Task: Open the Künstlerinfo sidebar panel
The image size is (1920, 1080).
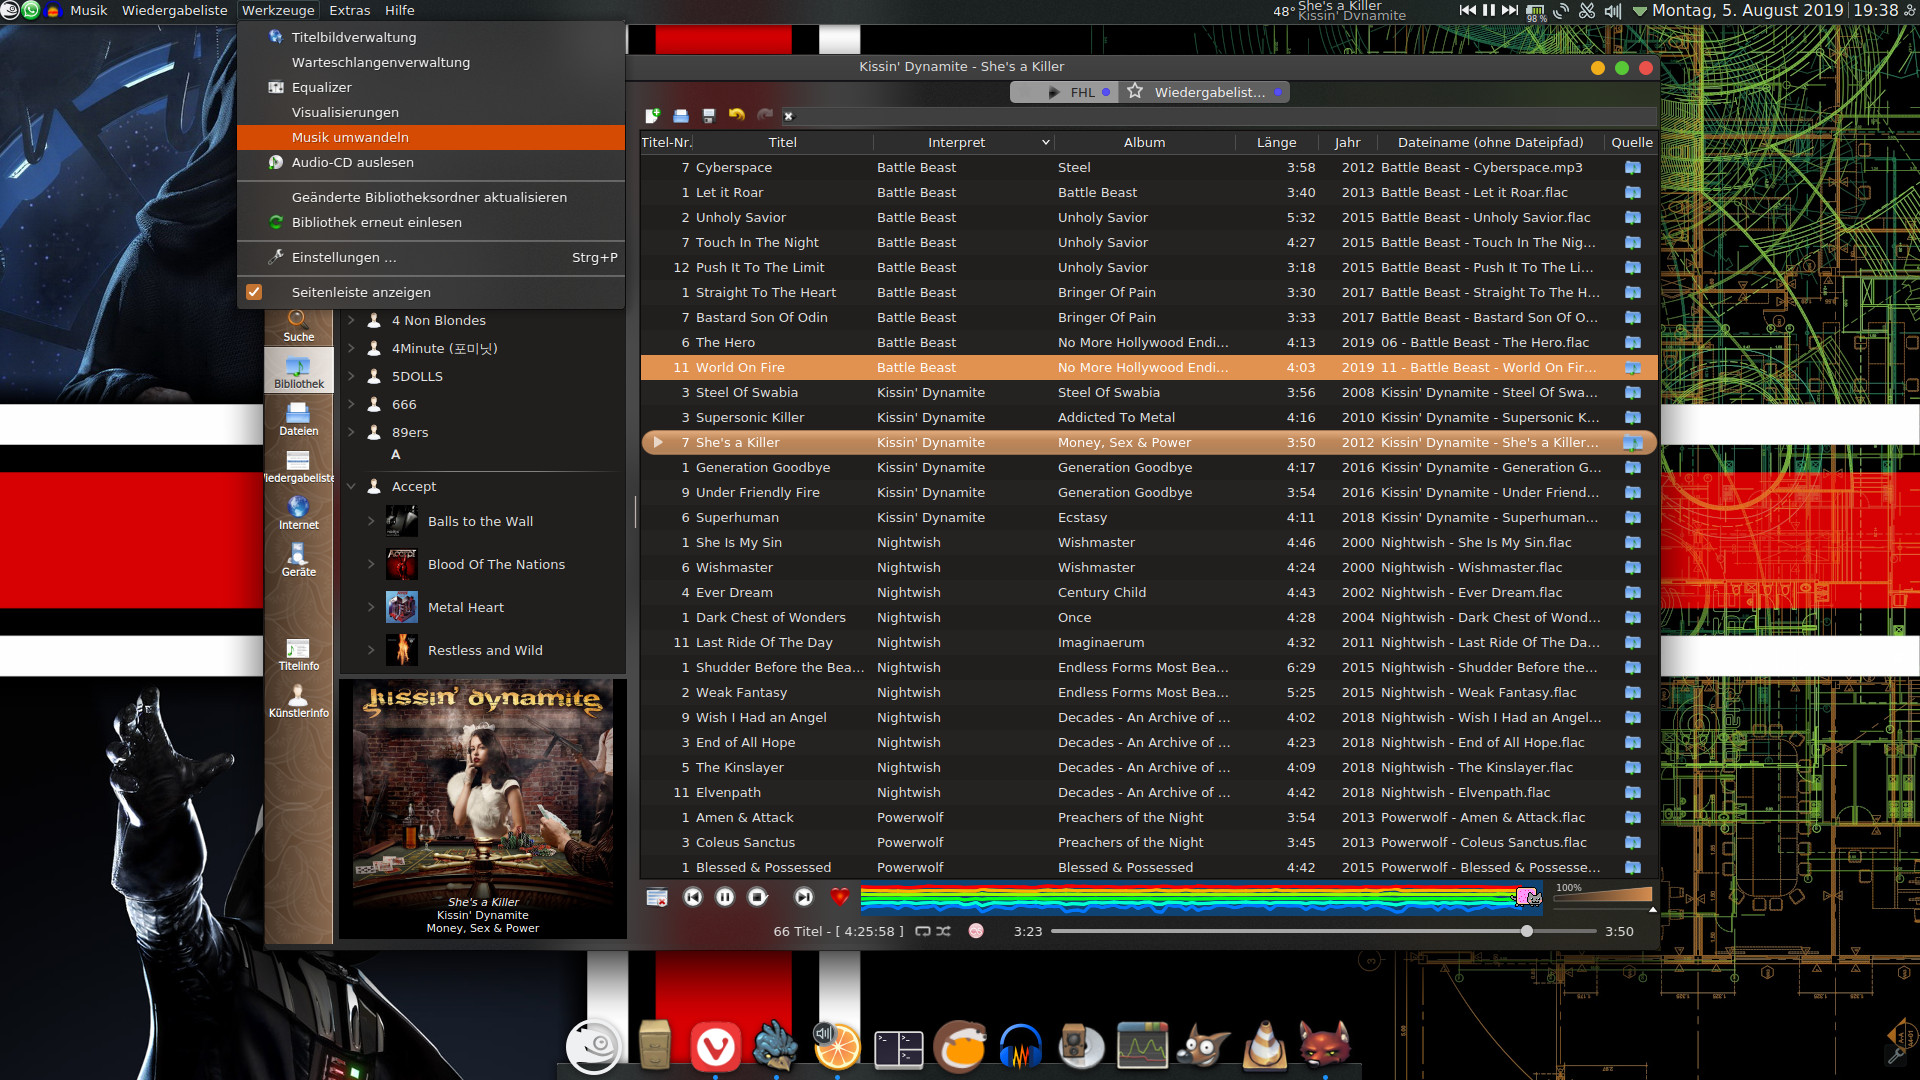Action: tap(298, 701)
